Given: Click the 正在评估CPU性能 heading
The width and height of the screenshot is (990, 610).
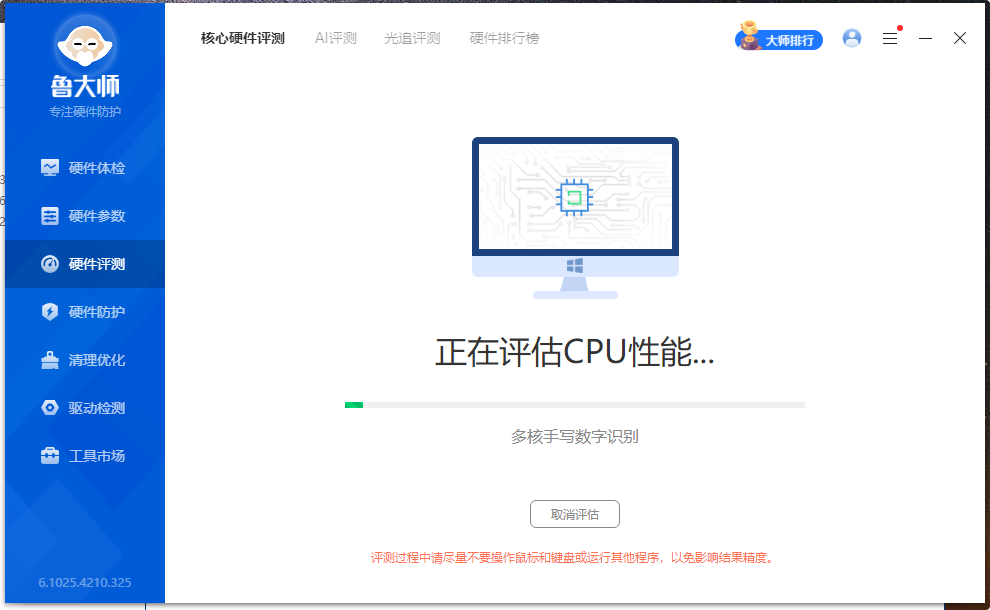Looking at the screenshot, I should point(575,352).
